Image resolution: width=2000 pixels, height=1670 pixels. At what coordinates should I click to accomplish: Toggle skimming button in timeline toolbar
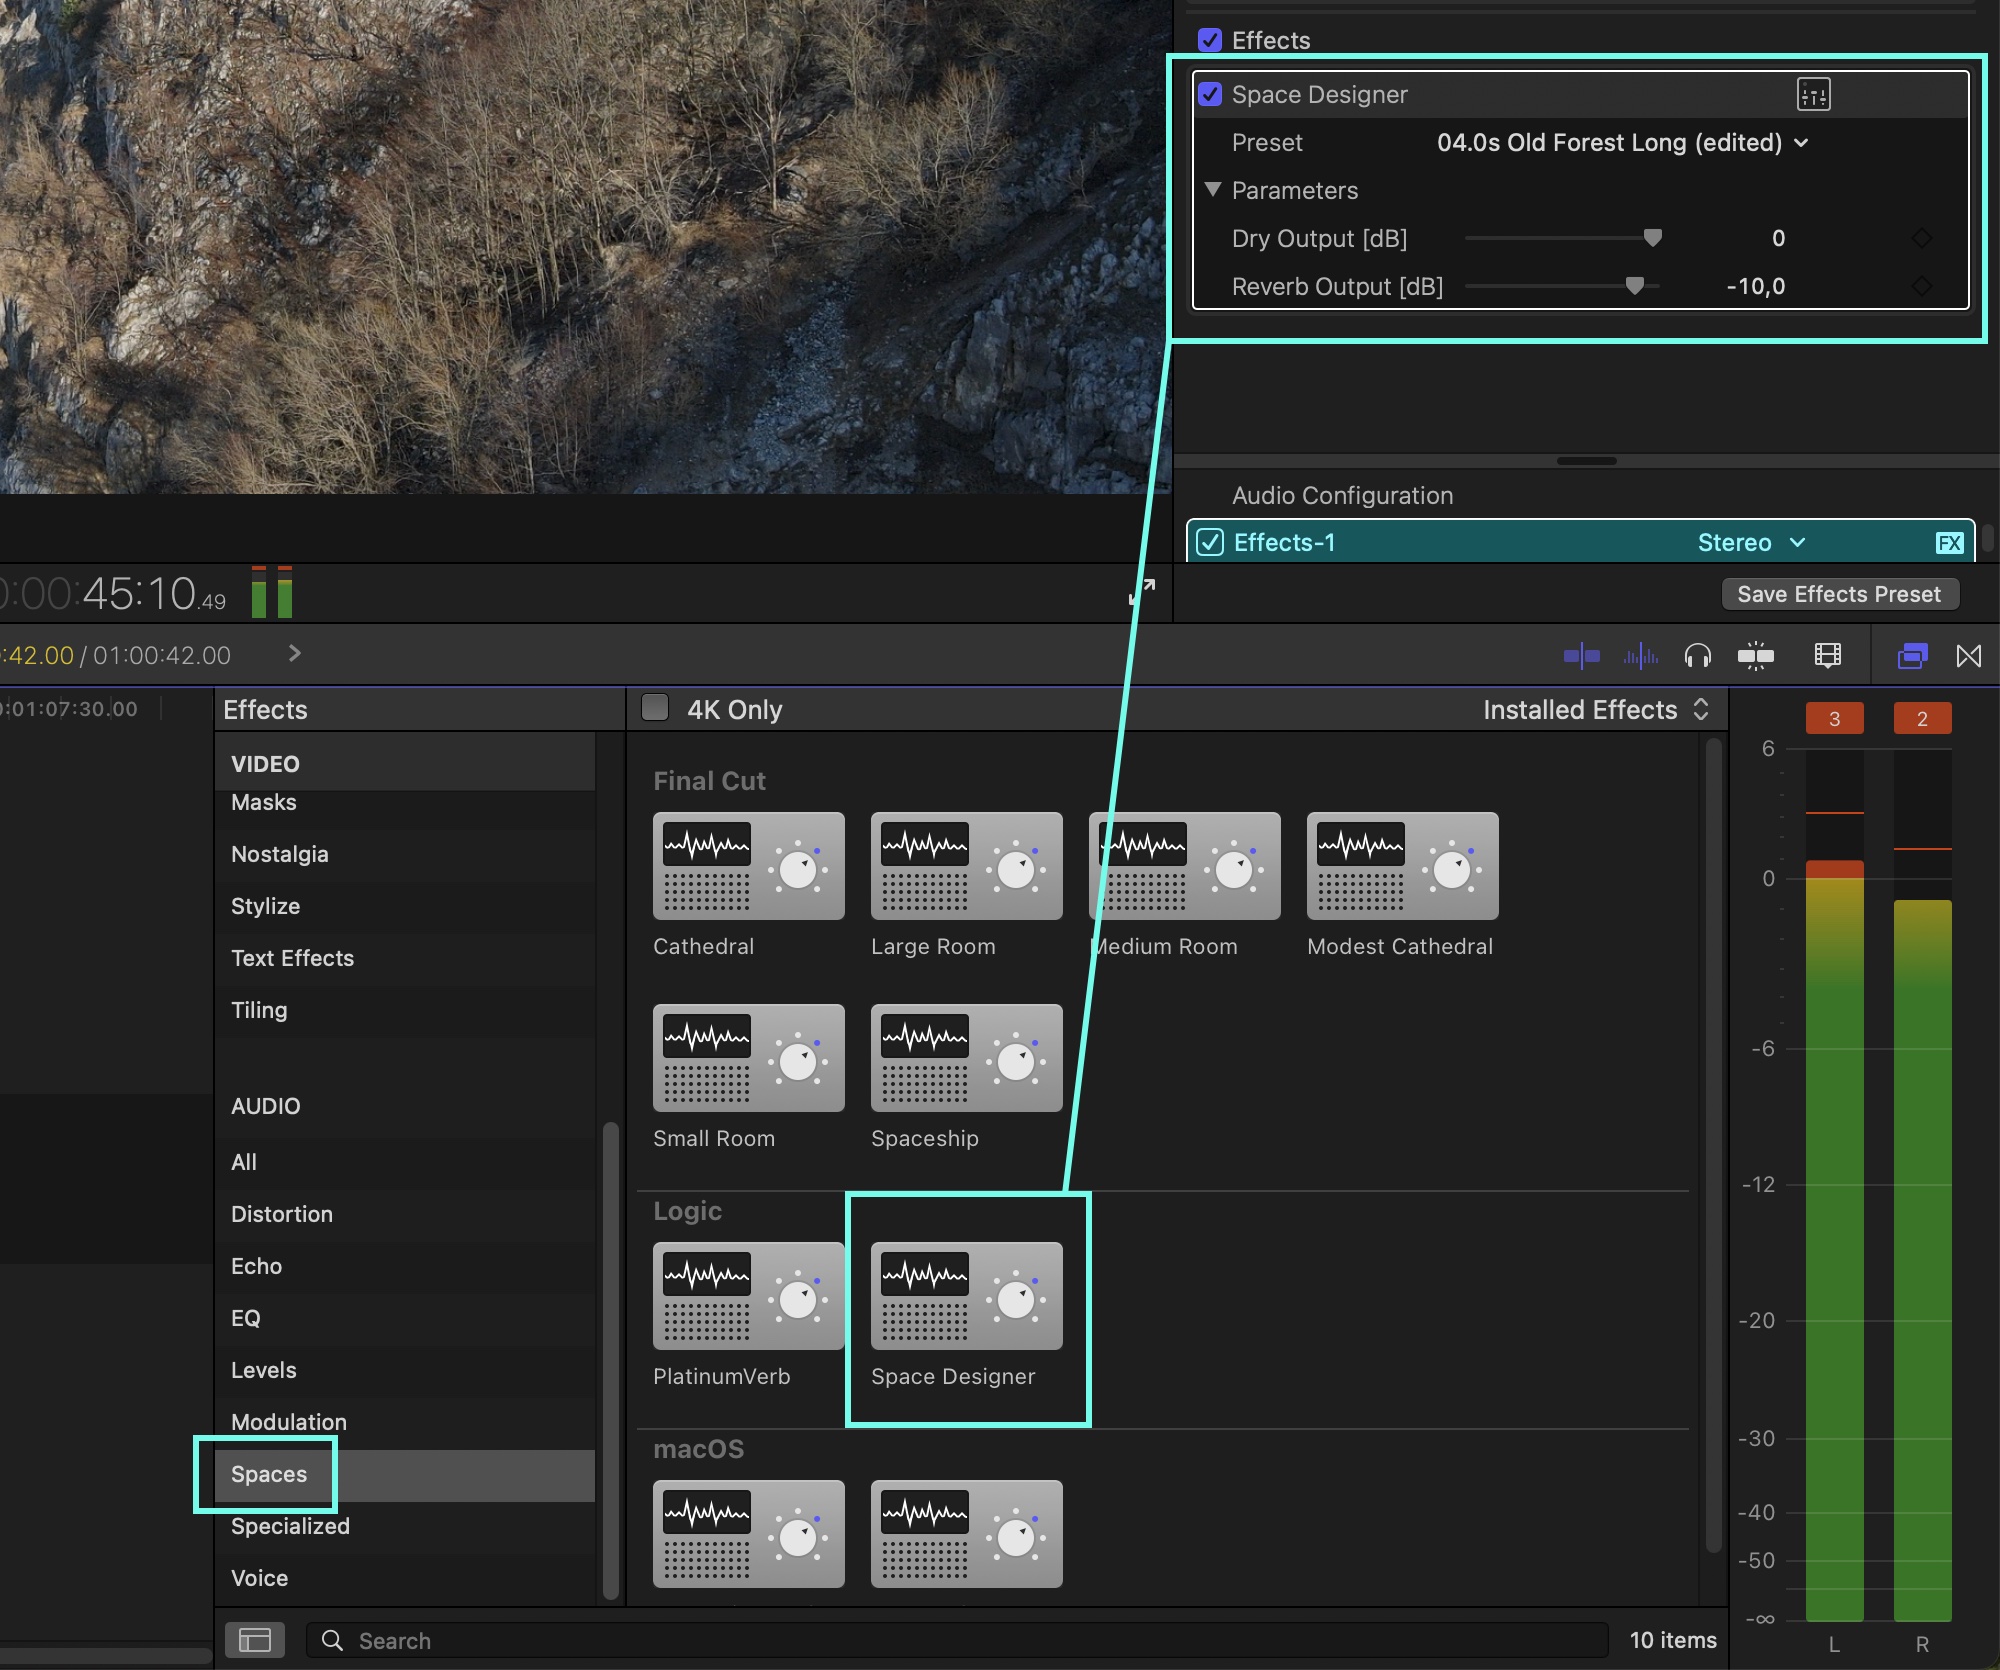tap(1581, 656)
